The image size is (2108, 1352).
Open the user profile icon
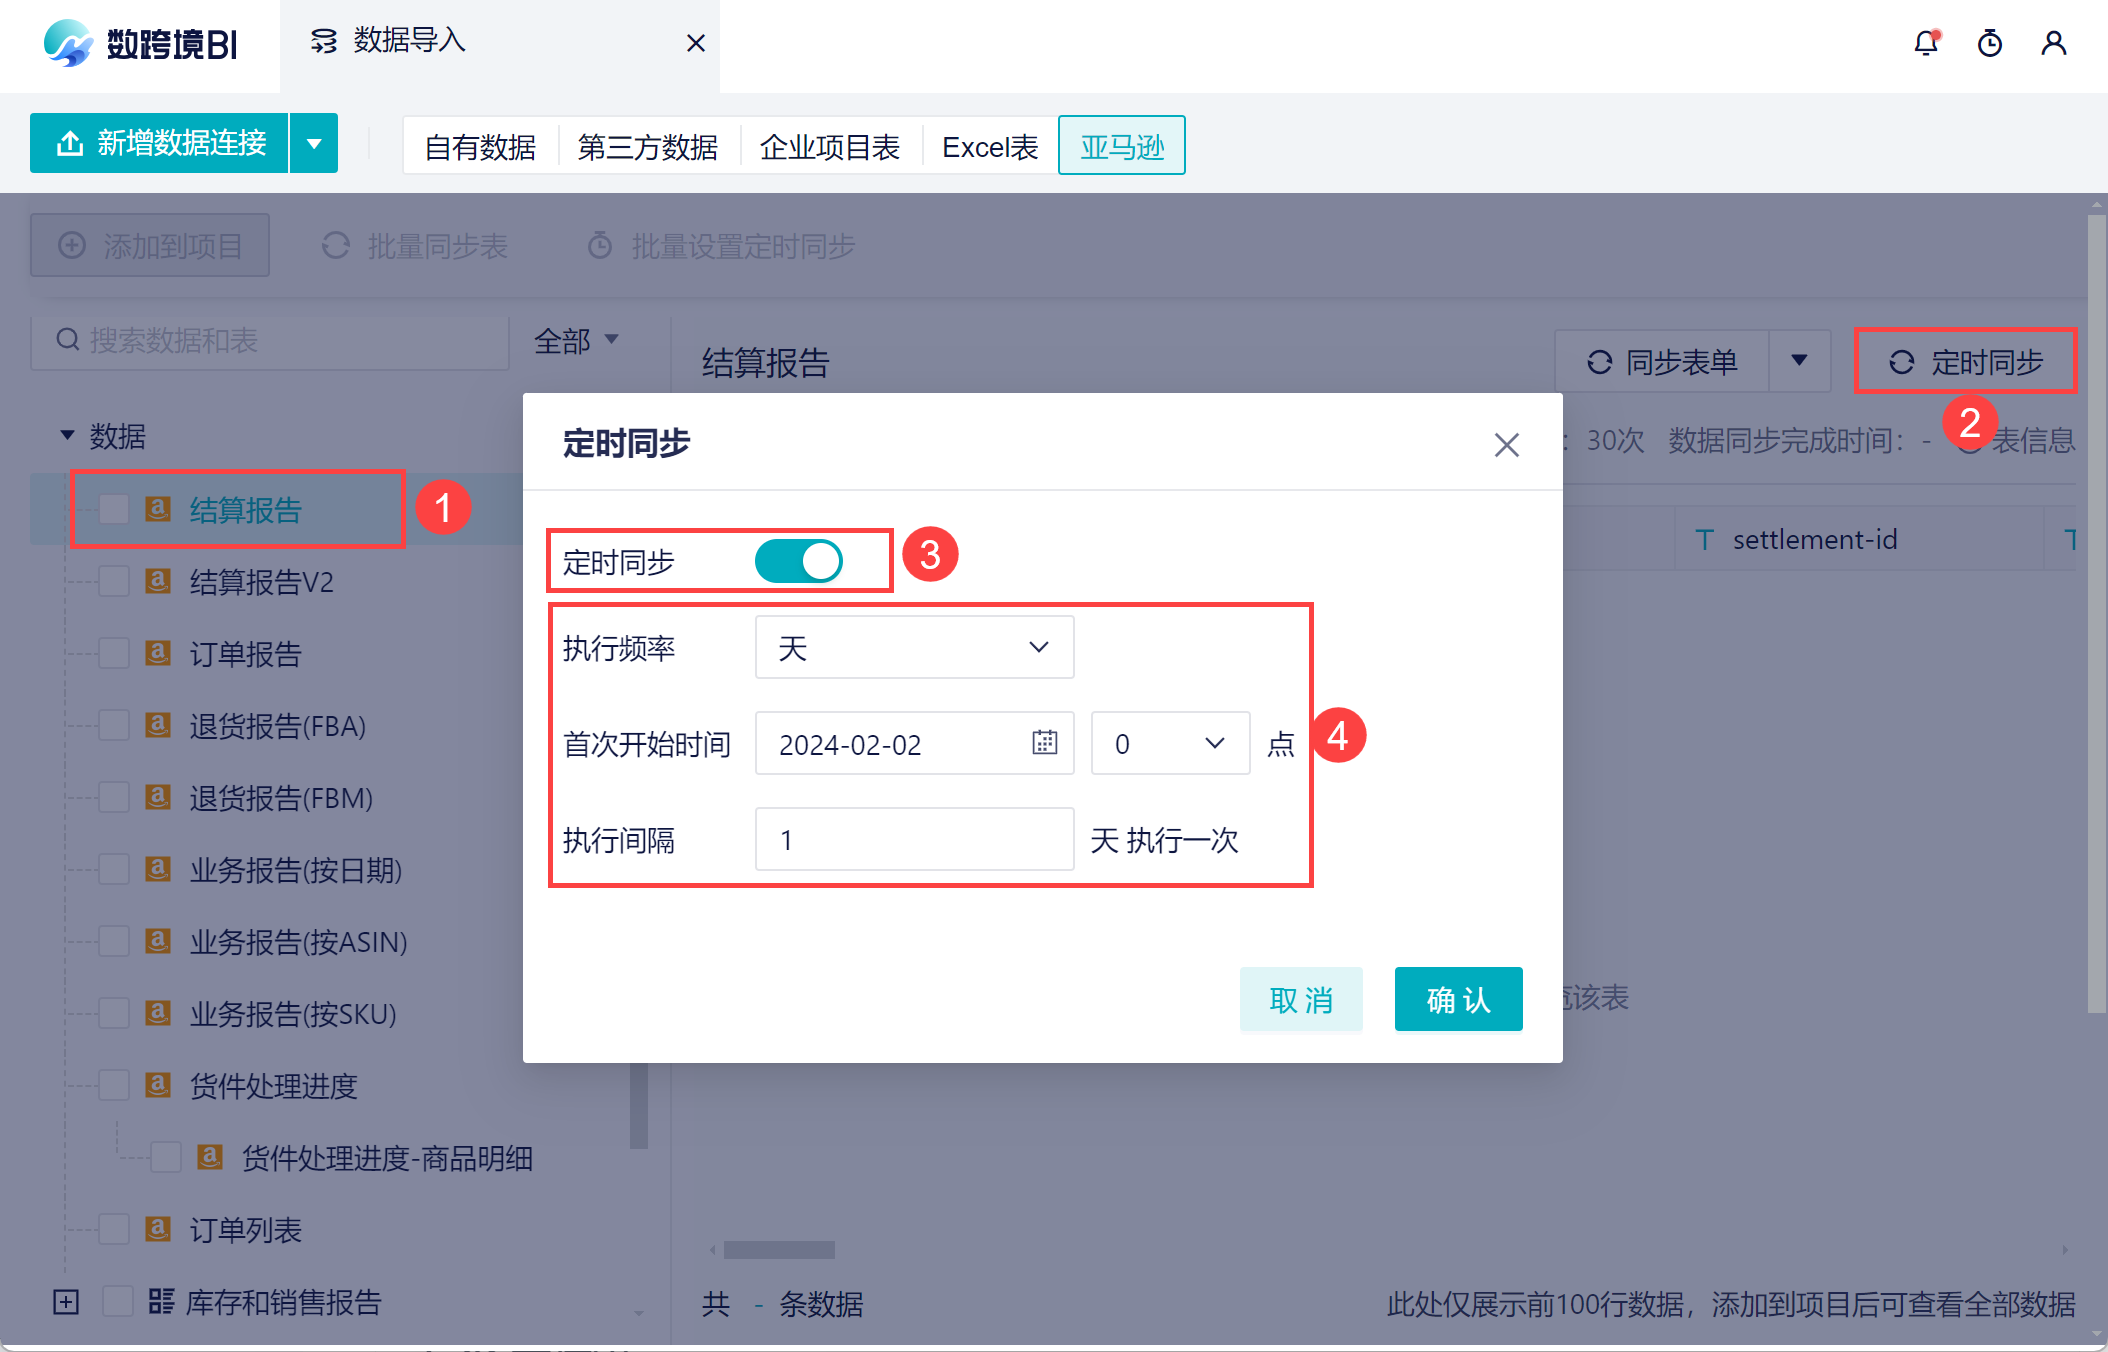point(2053,43)
